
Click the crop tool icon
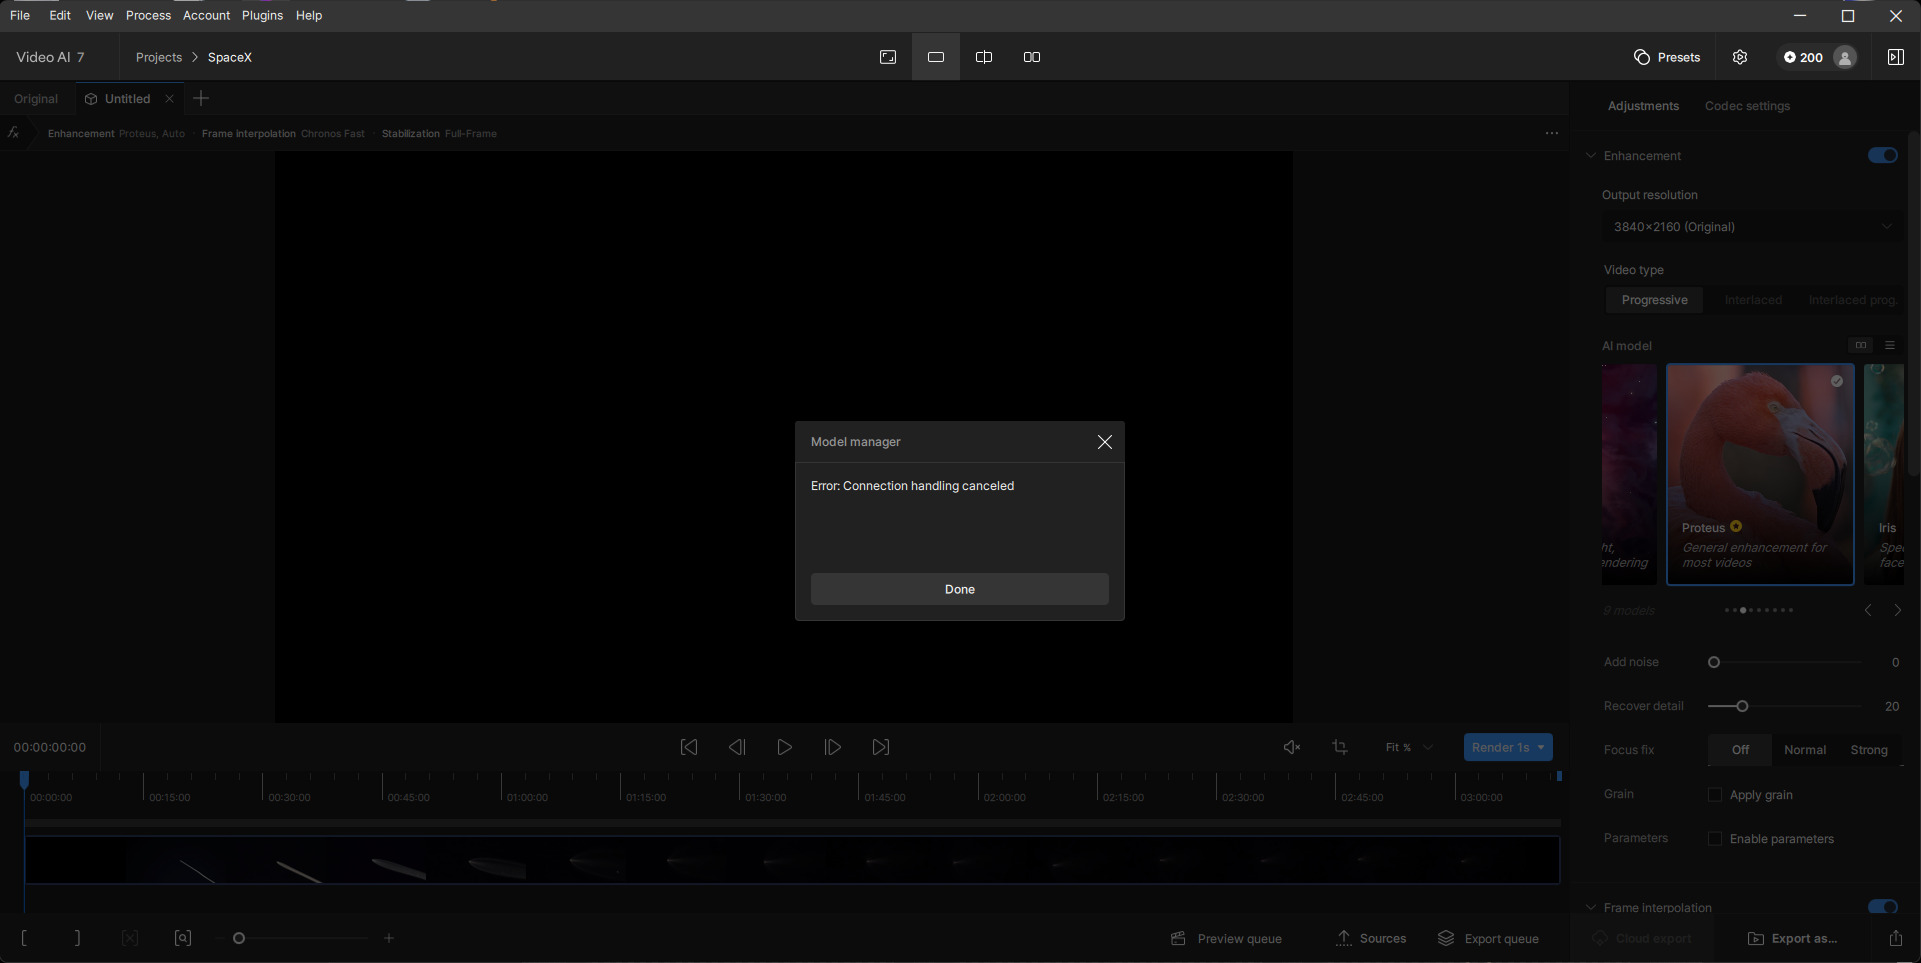point(1340,747)
